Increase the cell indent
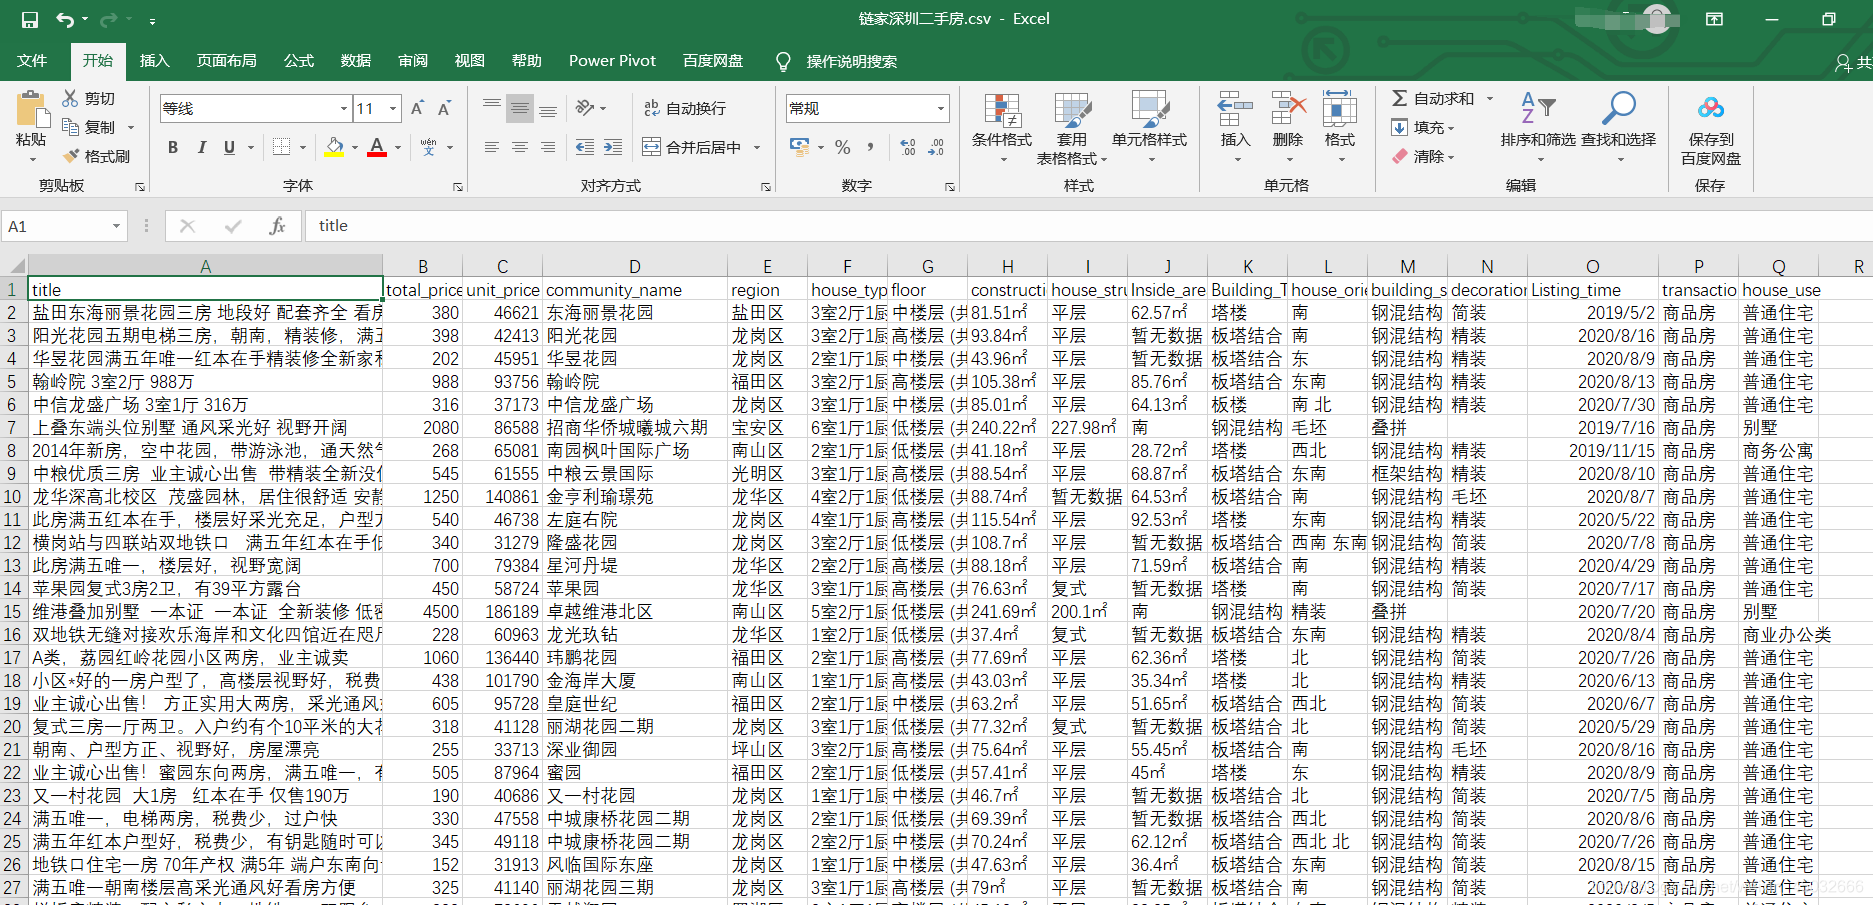The width and height of the screenshot is (1873, 905). (x=613, y=147)
